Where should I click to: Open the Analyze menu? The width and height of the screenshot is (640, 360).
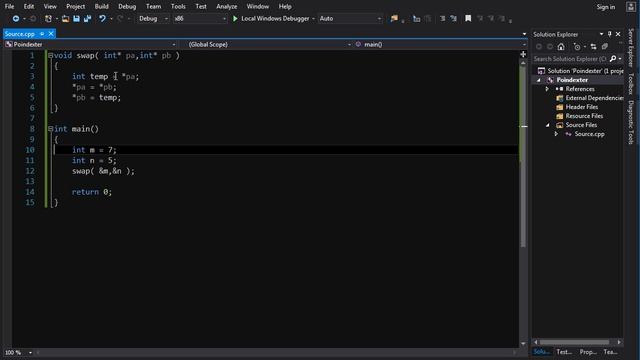tap(227, 7)
